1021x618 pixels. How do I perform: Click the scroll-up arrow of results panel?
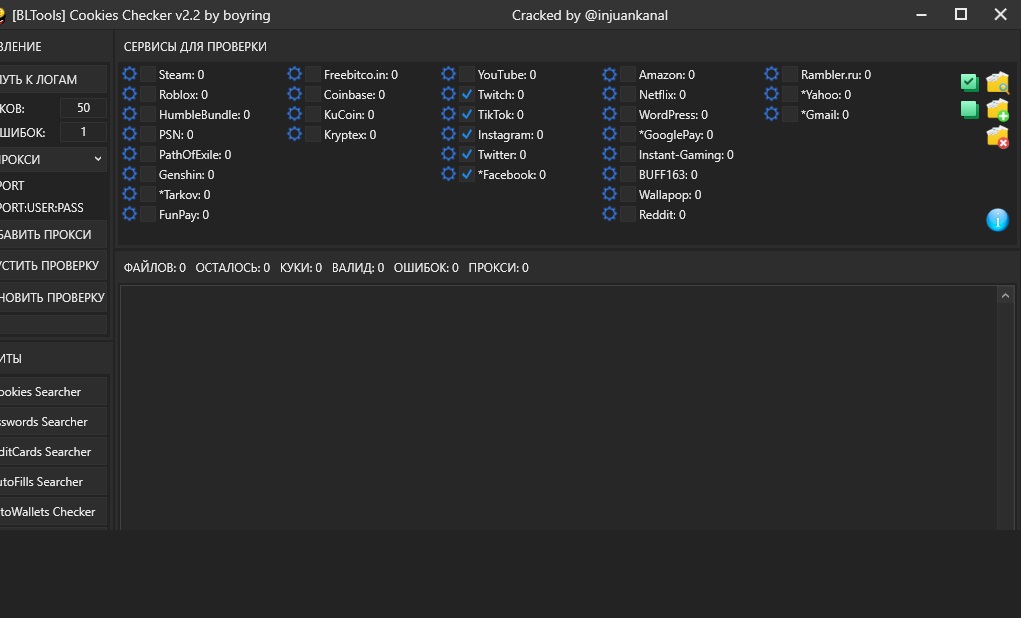click(1006, 296)
